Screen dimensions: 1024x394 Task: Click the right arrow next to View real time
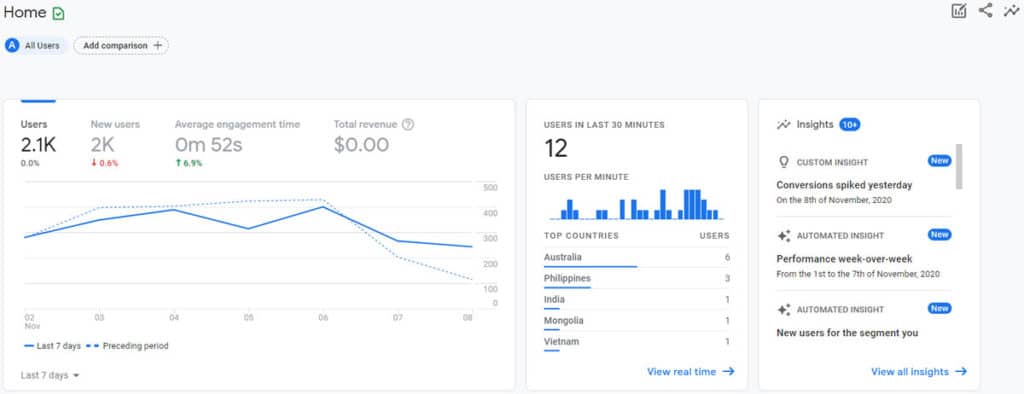coord(728,372)
